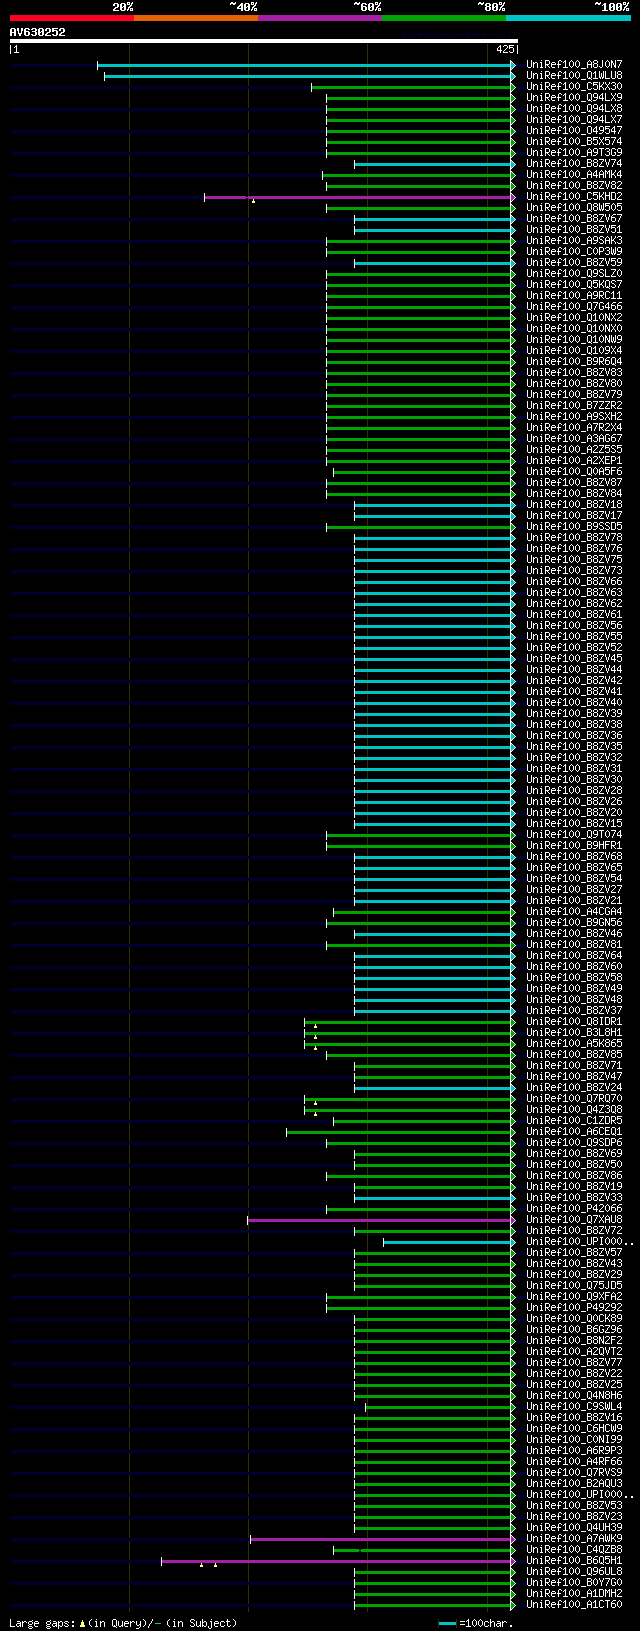Select the UniRef100_Q7XAU8 label

574,1220
